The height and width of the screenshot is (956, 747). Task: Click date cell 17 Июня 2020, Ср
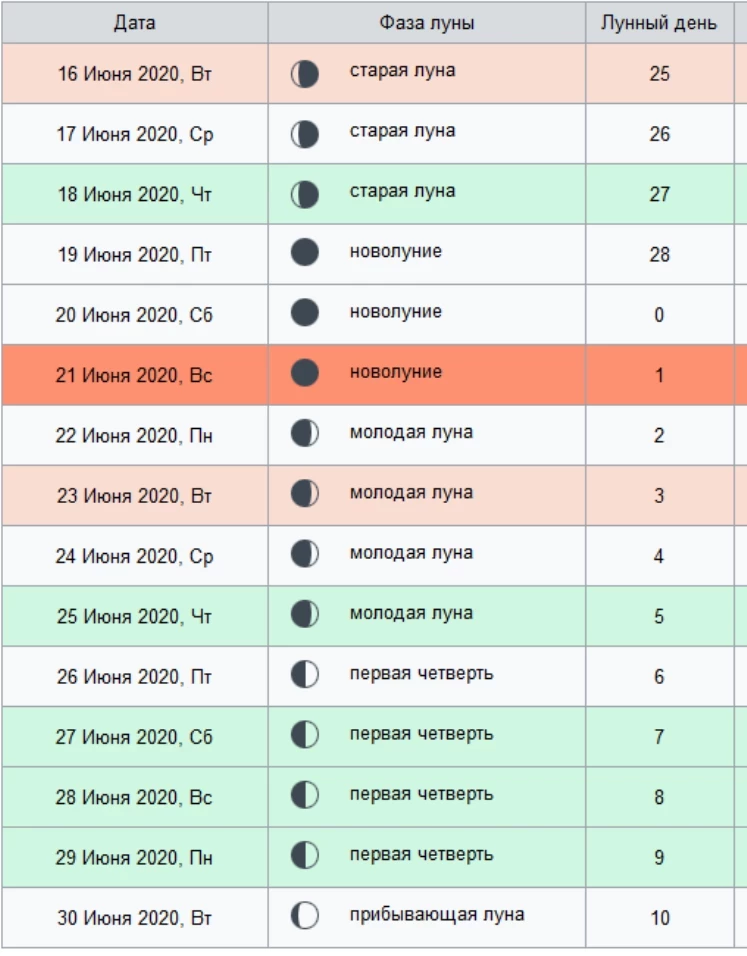[134, 134]
